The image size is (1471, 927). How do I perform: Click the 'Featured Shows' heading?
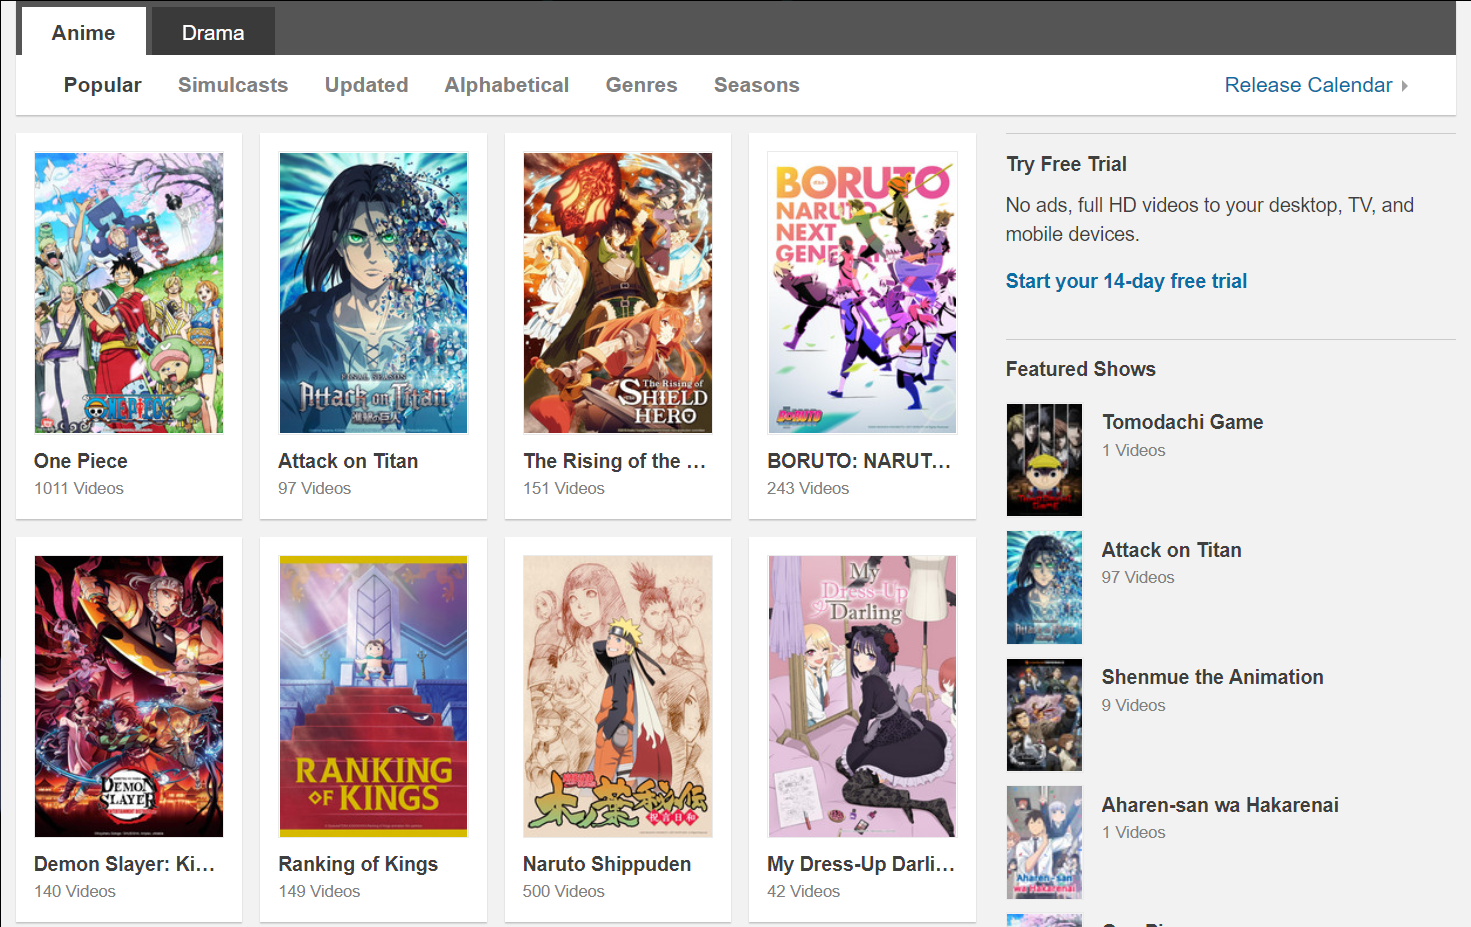point(1081,369)
